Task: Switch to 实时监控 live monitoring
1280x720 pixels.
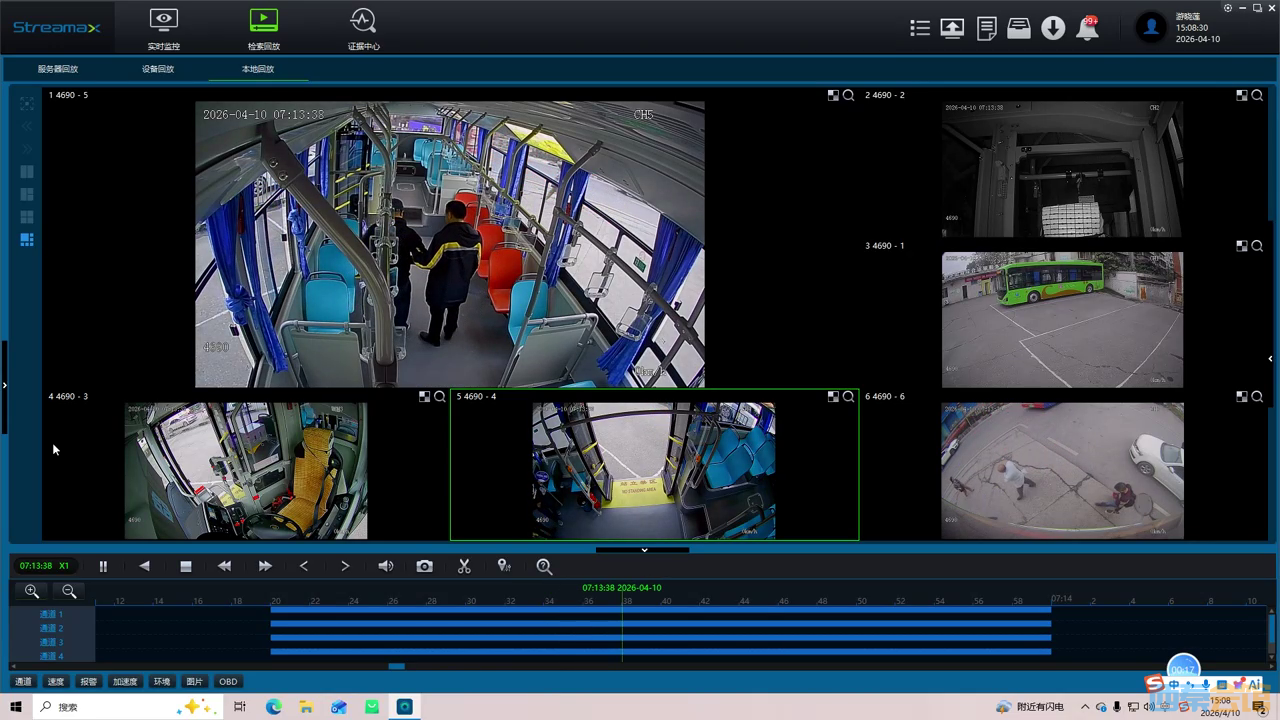Action: click(x=163, y=29)
